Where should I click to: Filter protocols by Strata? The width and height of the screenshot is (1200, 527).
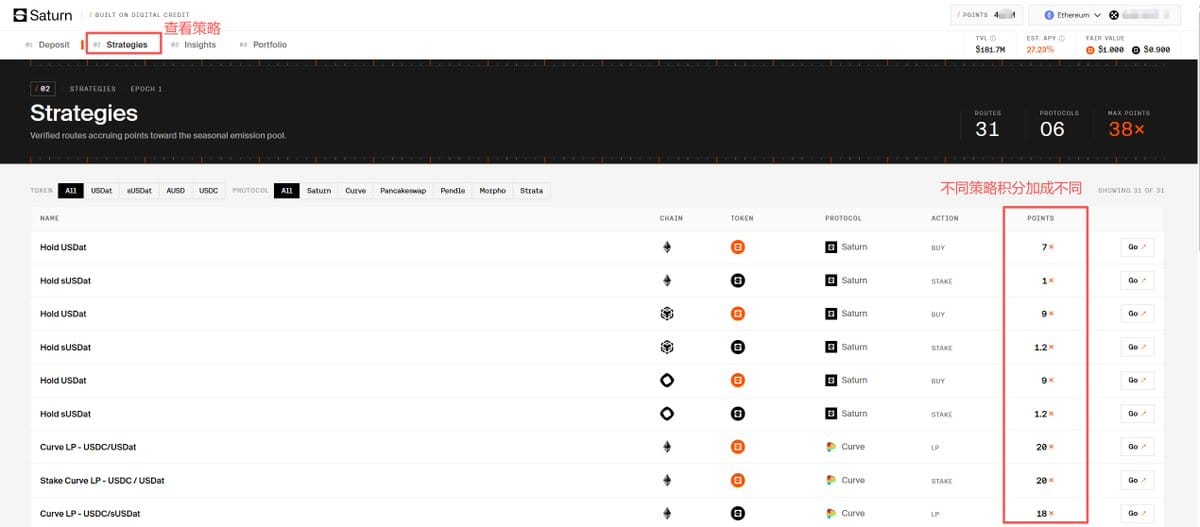[532, 190]
